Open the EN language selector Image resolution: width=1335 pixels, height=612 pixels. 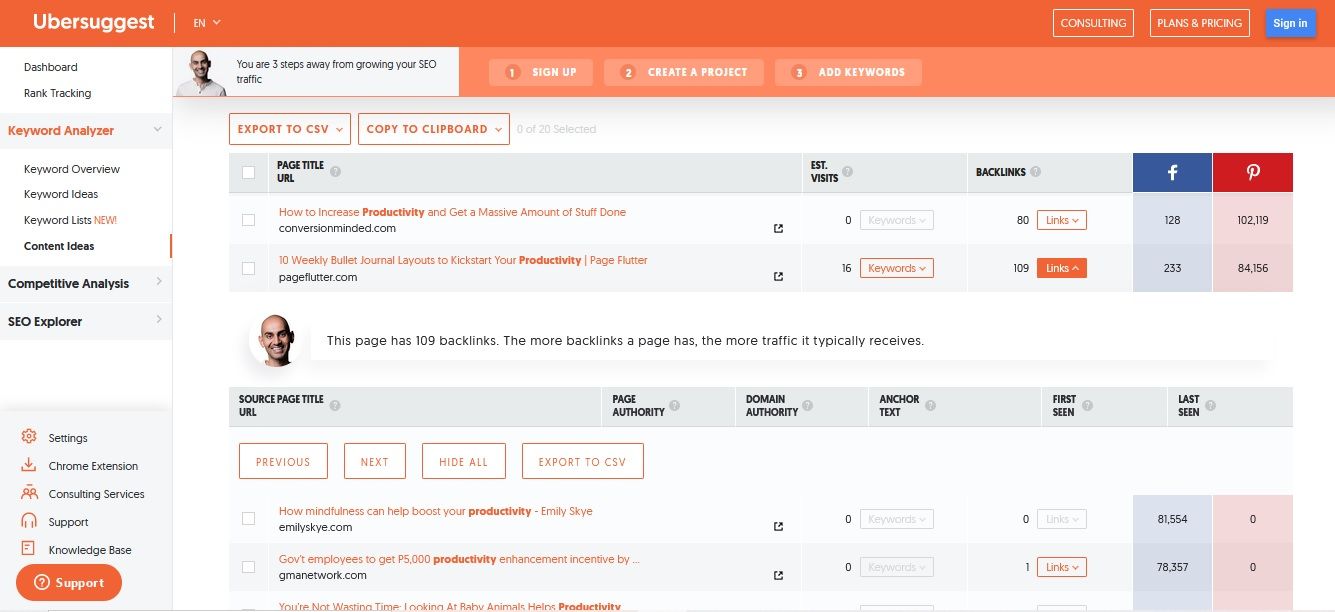pyautogui.click(x=207, y=23)
